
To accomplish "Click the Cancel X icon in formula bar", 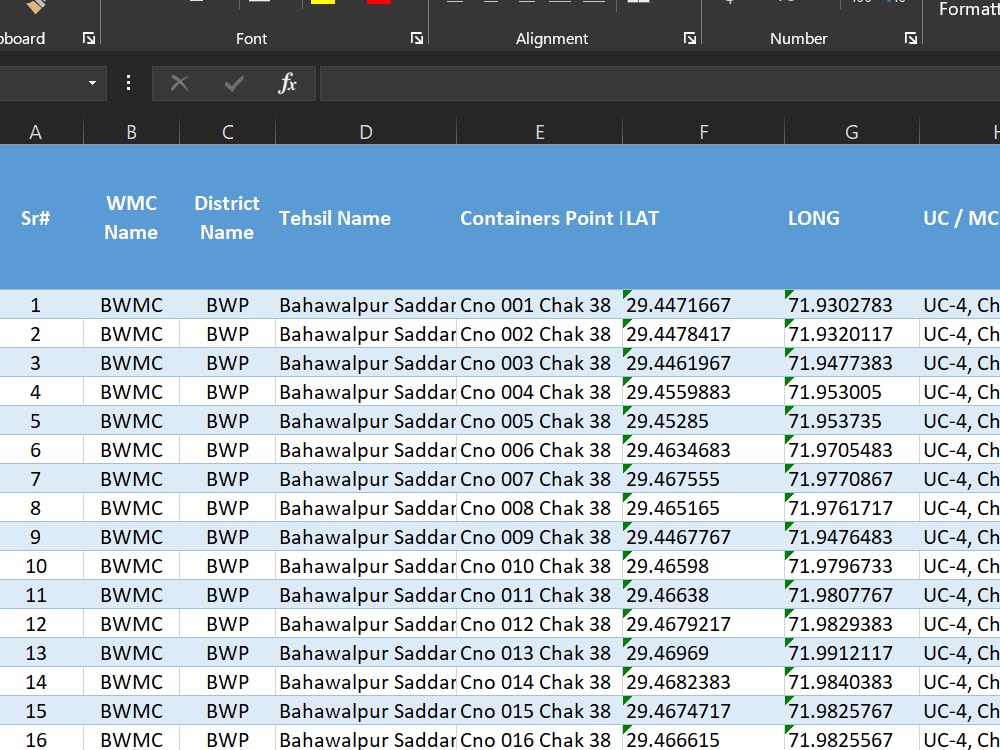I will (x=180, y=84).
